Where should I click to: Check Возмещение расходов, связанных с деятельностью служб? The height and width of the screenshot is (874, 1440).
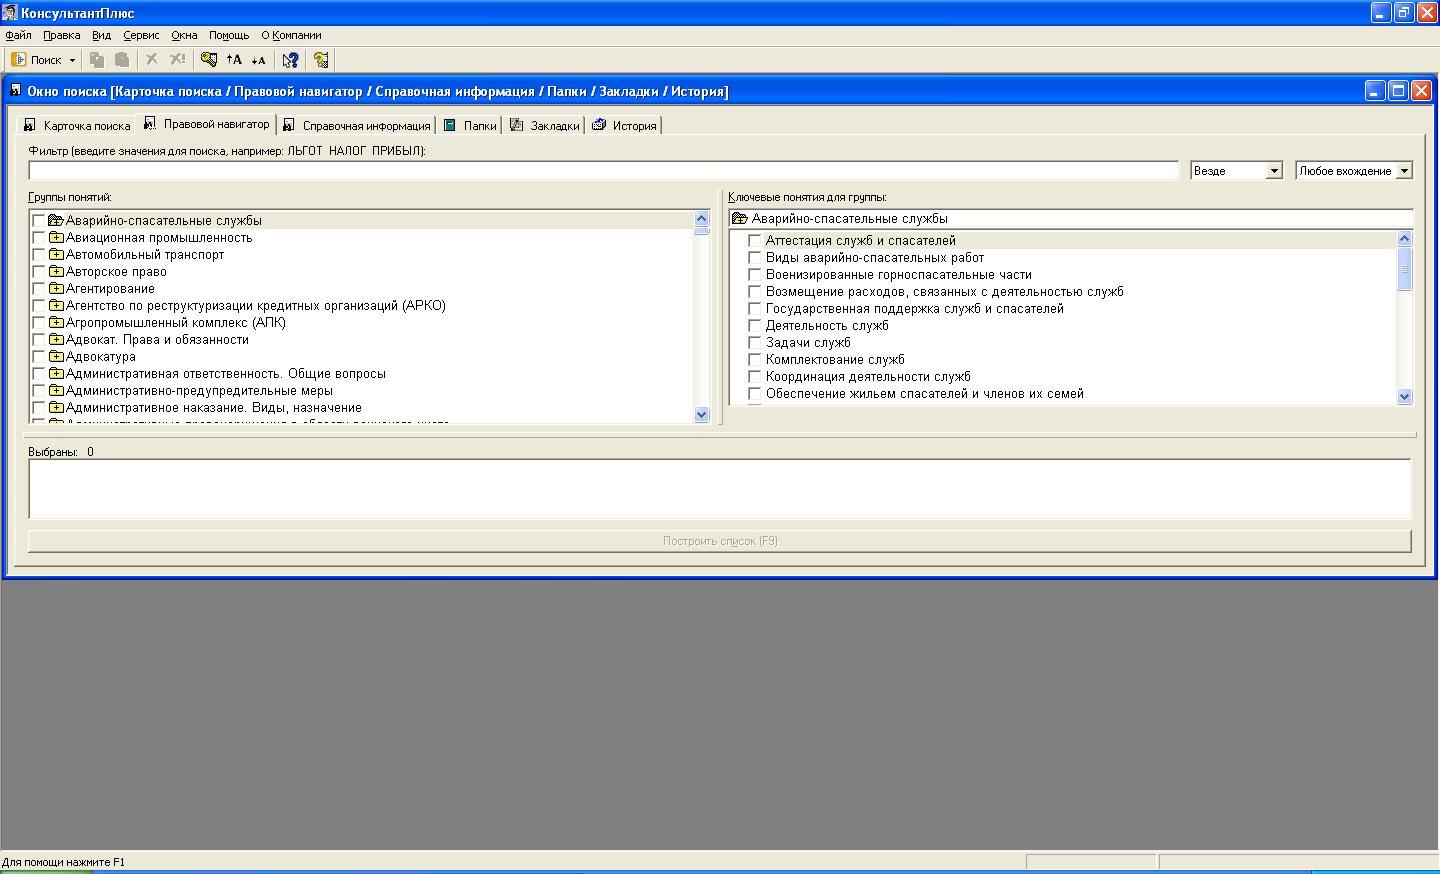(755, 292)
